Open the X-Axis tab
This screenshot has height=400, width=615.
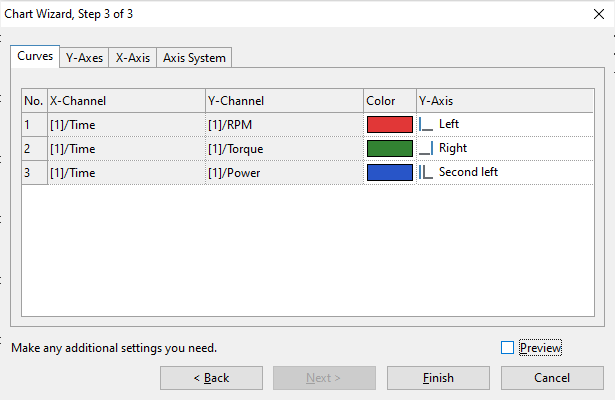coord(133,58)
